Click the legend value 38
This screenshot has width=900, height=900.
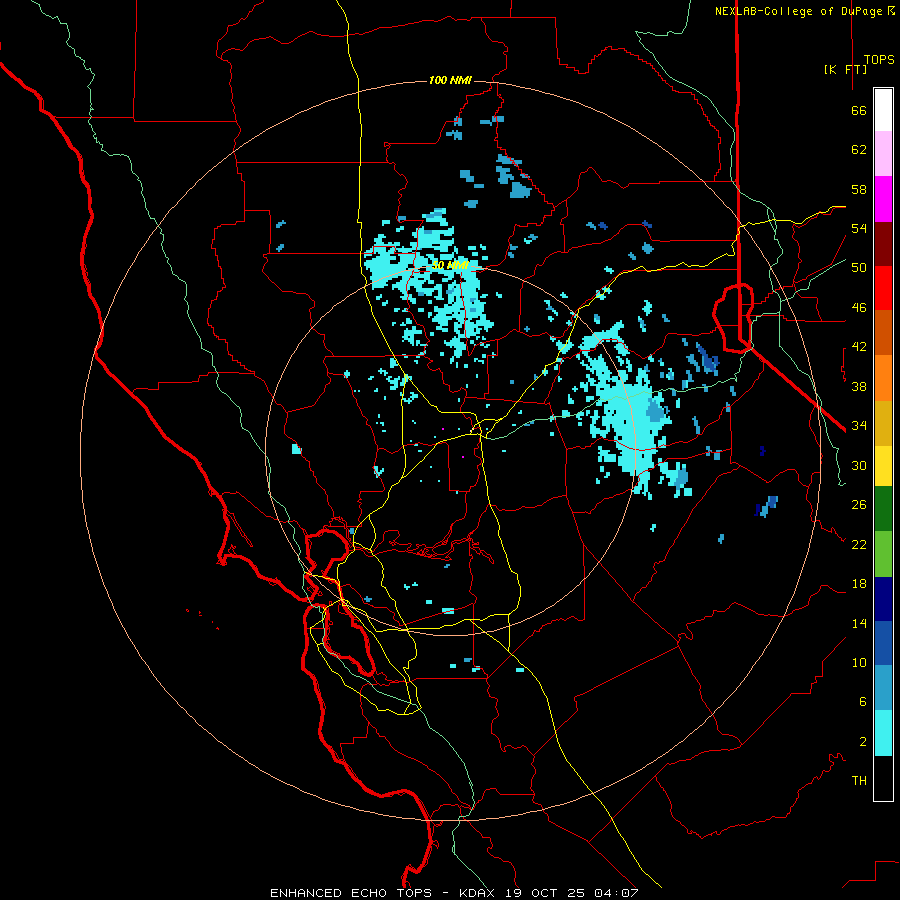(859, 386)
